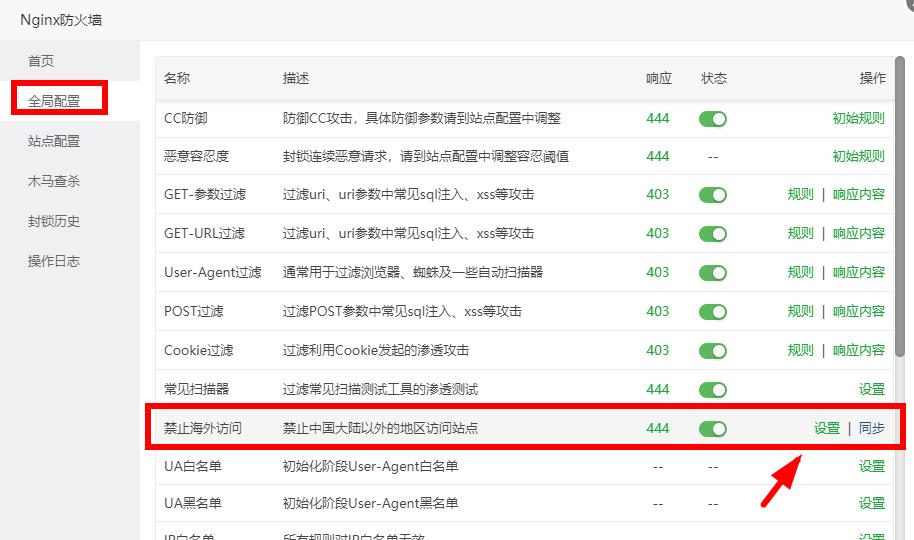
Task: Select the UA黑名单 rule name
Action: pos(193,503)
